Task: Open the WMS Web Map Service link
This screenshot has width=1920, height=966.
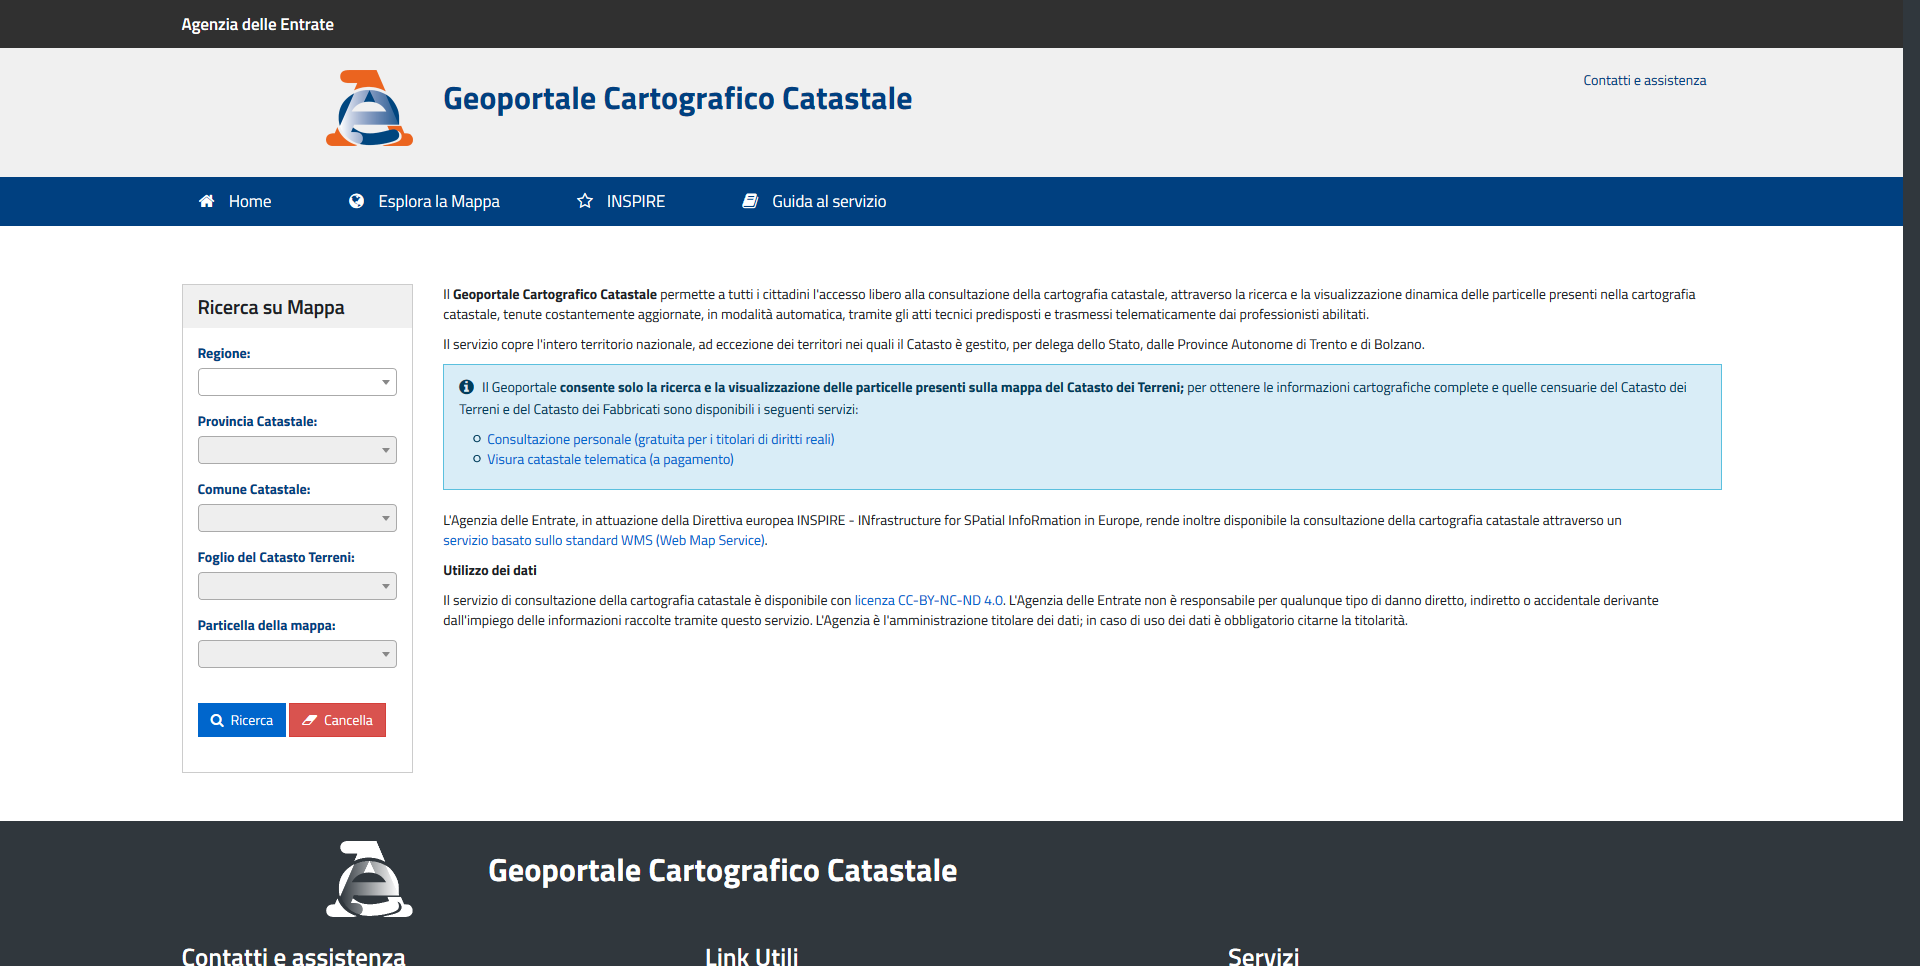Action: [x=605, y=540]
